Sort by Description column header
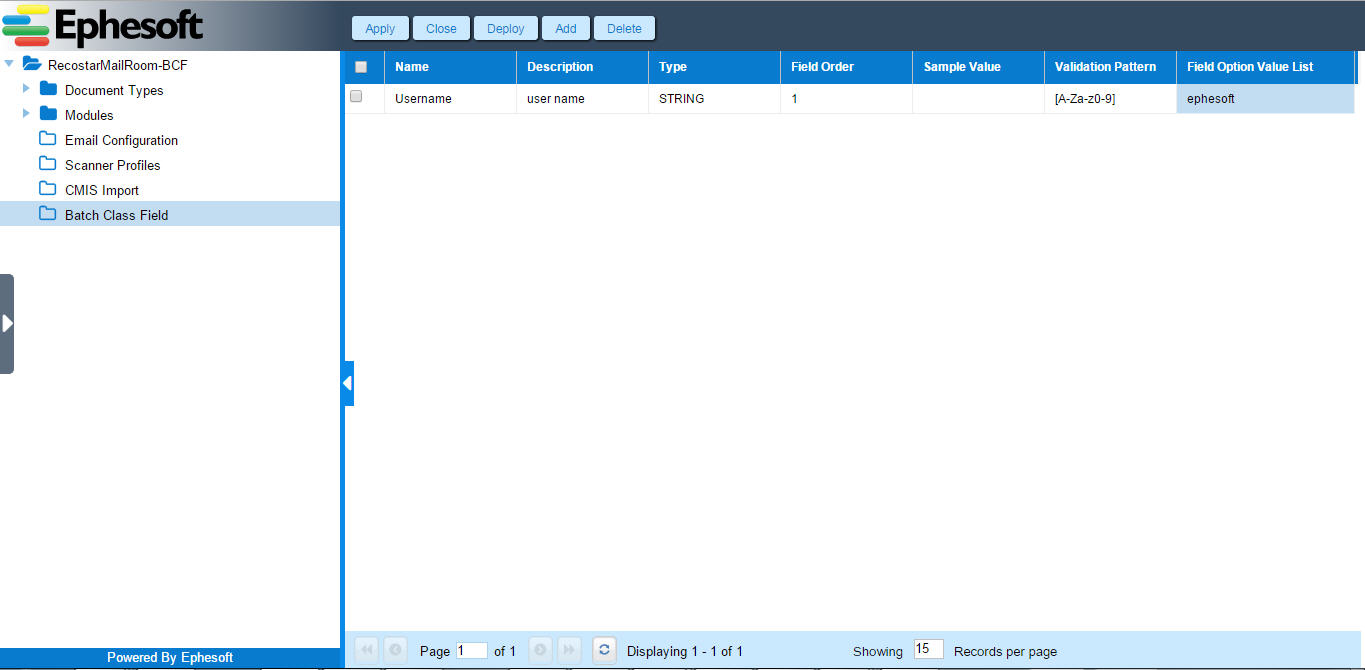Image resolution: width=1365 pixels, height=670 pixels. click(x=582, y=67)
